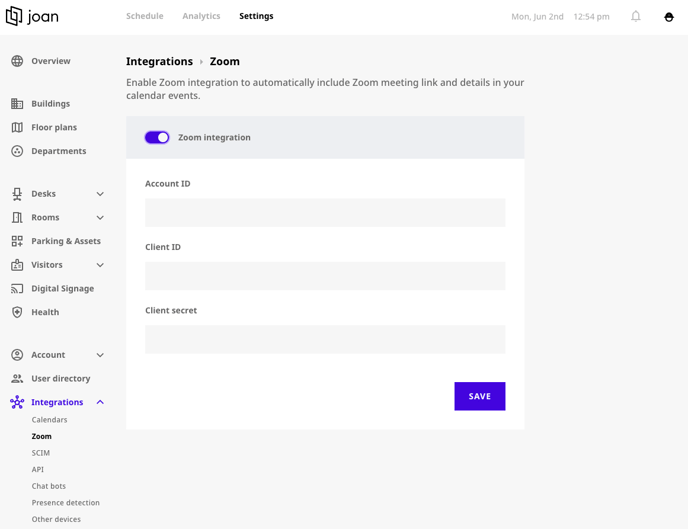Click the time '12:54 pm'
The image size is (688, 529).
point(591,17)
